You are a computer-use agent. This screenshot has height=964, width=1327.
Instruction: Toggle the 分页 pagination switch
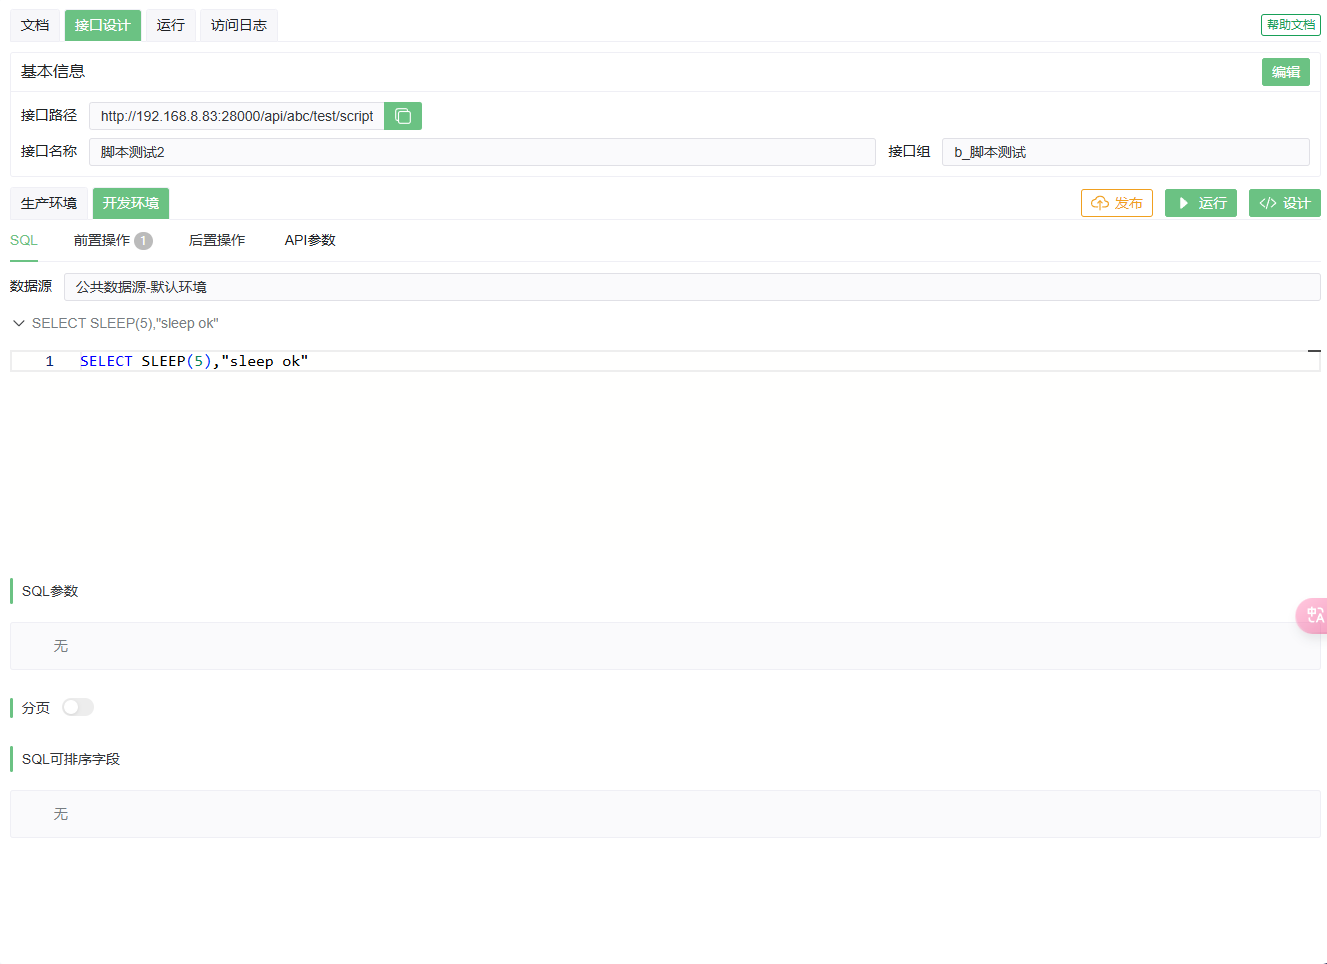tap(78, 707)
